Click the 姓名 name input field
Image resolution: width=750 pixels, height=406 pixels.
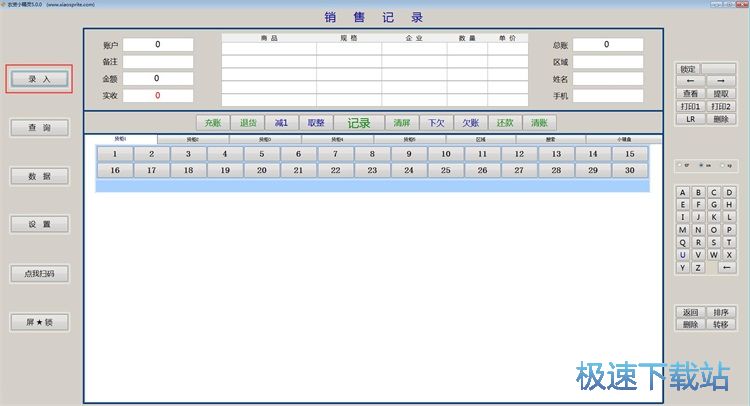(x=608, y=79)
